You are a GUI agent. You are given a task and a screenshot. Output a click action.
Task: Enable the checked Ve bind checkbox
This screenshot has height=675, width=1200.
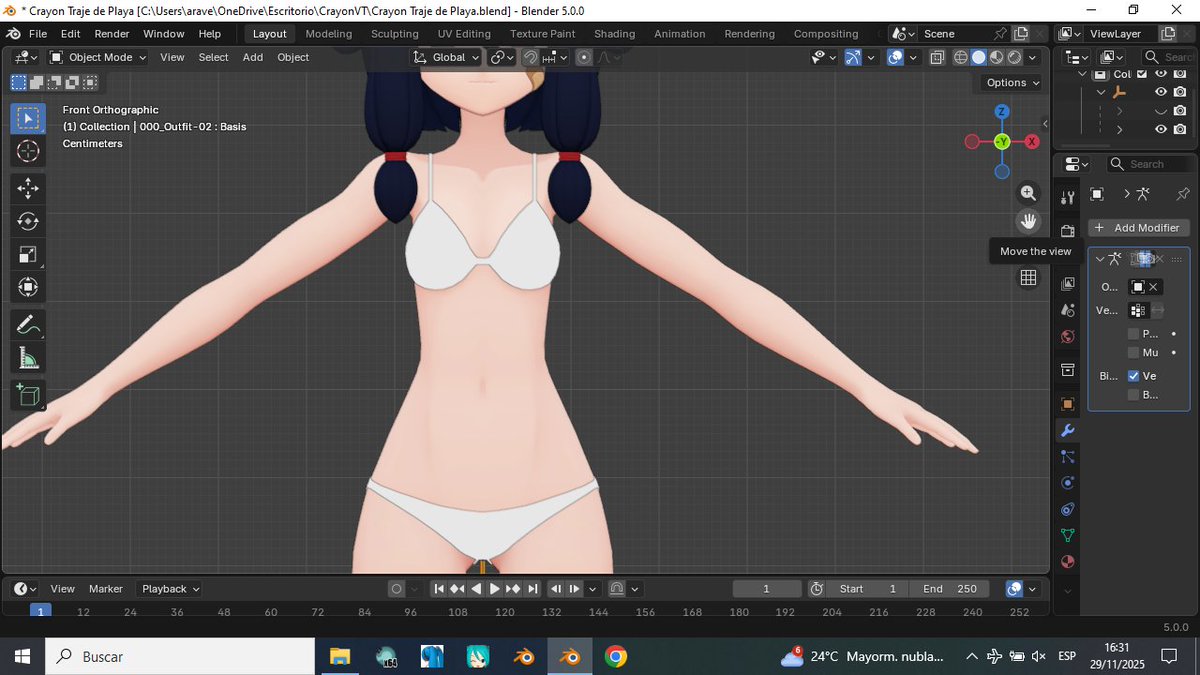(1133, 376)
